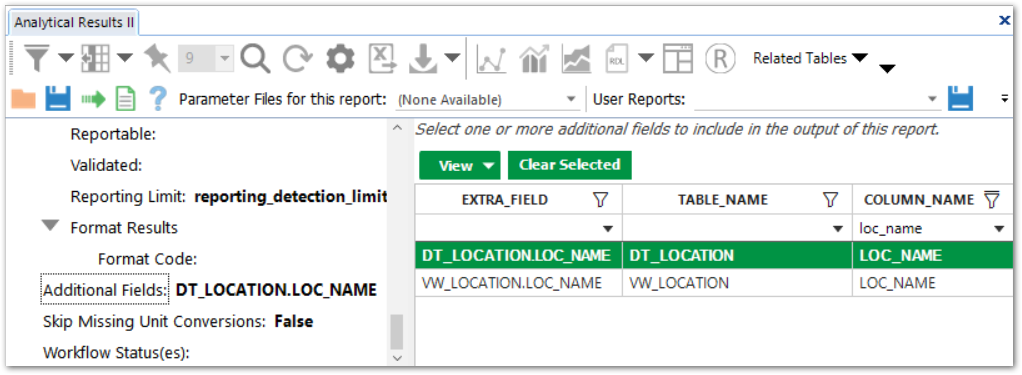Click the orange open folder icon
This screenshot has width=1022, height=375.
coord(23,100)
